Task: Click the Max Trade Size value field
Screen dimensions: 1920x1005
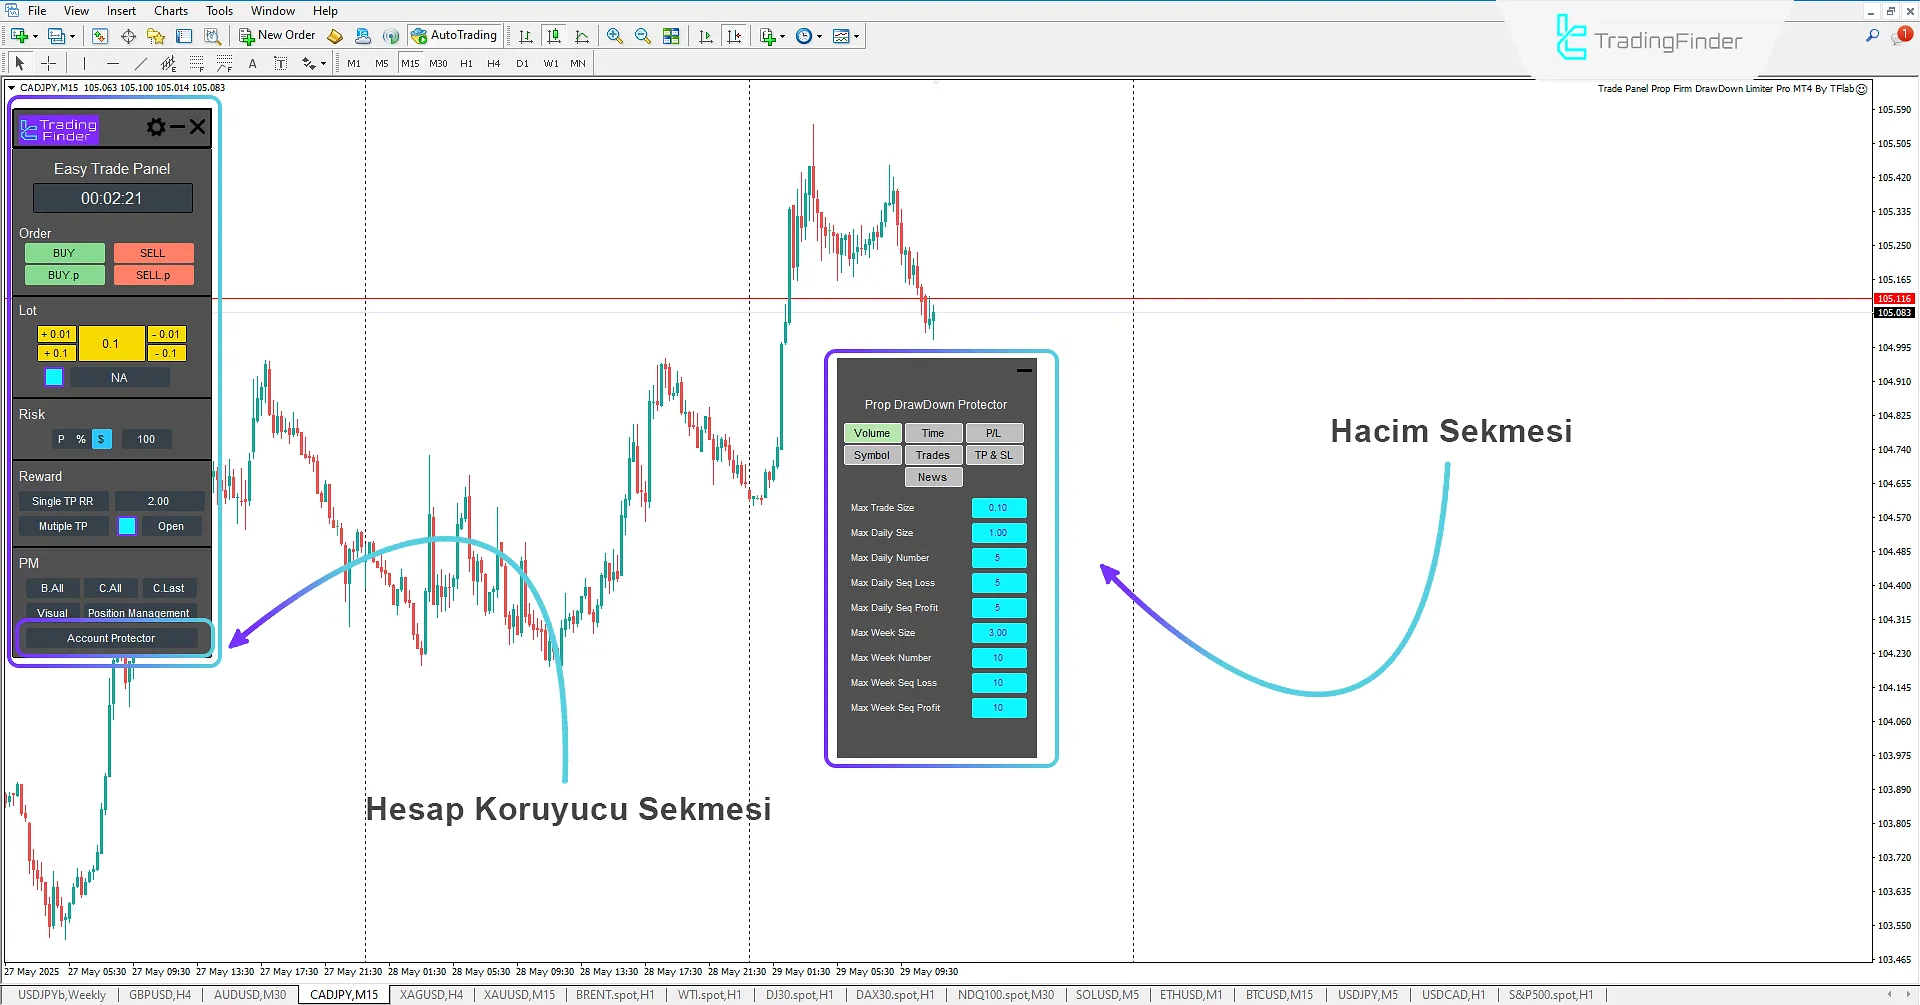Action: [x=998, y=507]
